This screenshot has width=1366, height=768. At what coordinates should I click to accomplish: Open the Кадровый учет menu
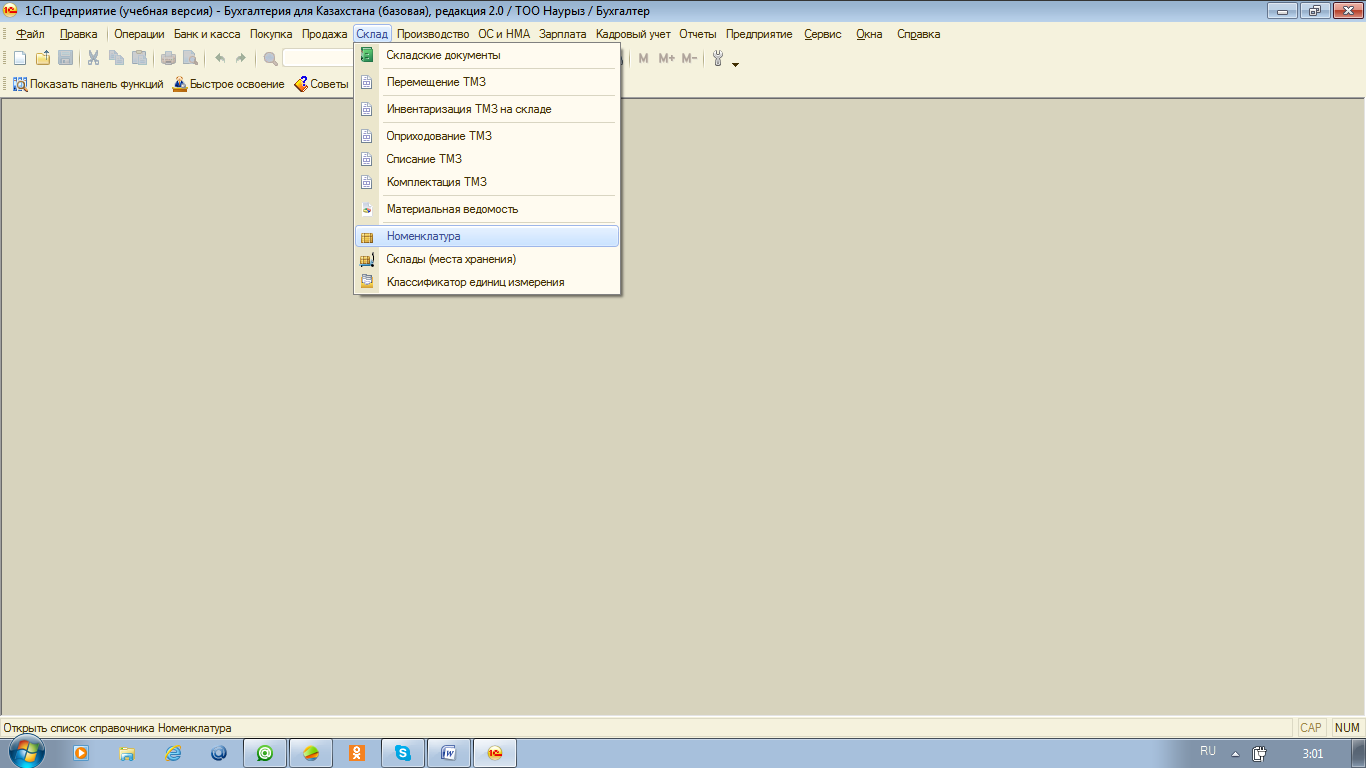tap(633, 34)
